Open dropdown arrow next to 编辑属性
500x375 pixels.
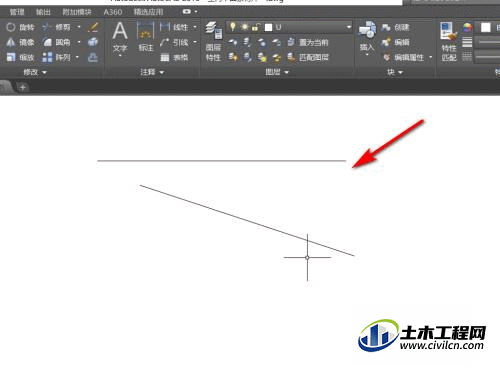click(x=431, y=57)
